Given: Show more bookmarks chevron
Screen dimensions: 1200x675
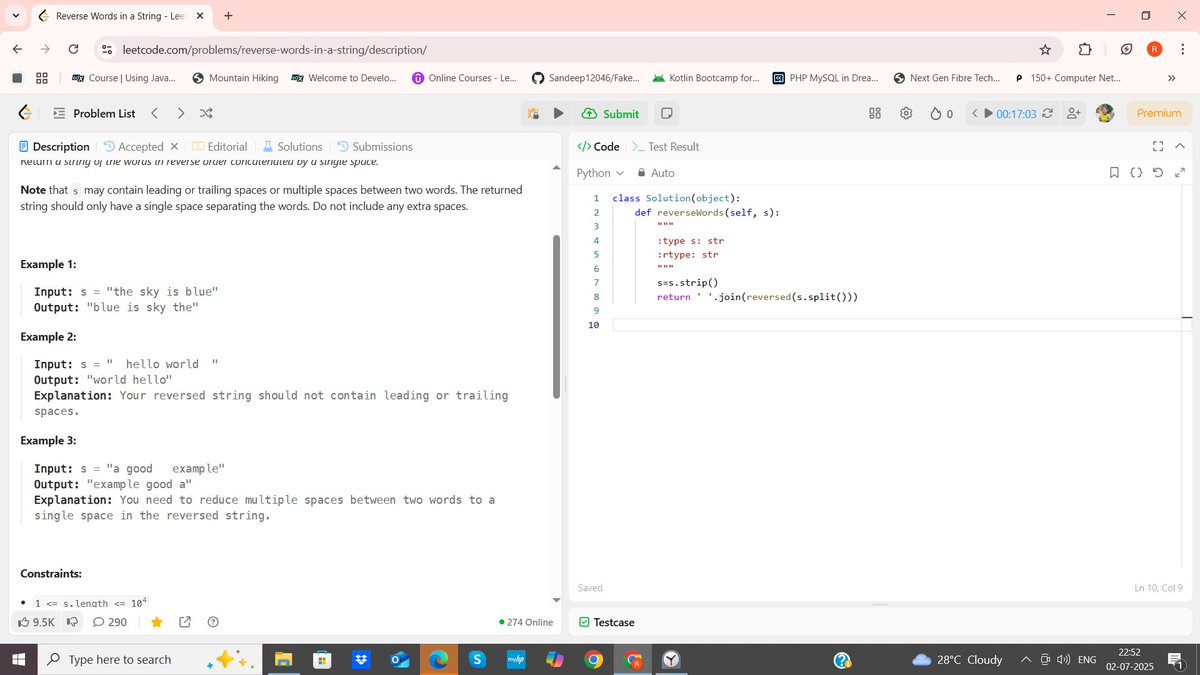Looking at the screenshot, I should tap(1170, 78).
